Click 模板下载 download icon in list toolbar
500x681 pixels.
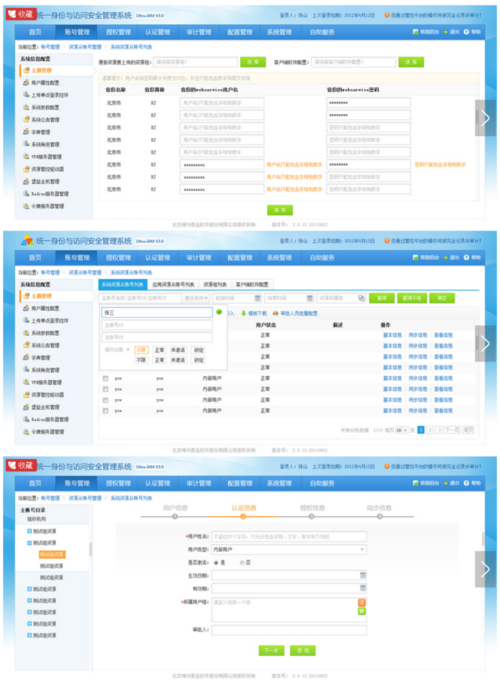243,313
